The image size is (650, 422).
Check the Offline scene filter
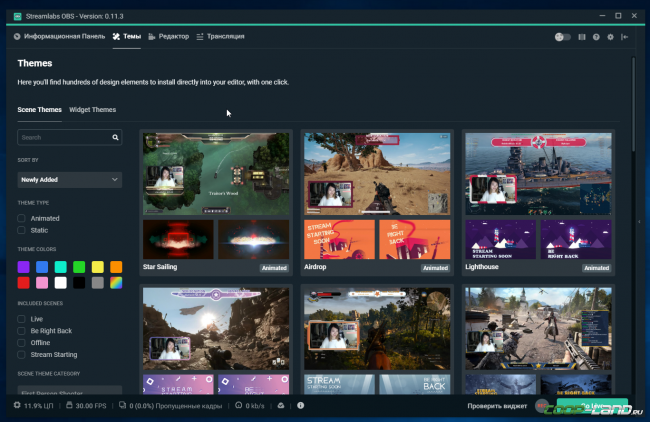(x=22, y=343)
